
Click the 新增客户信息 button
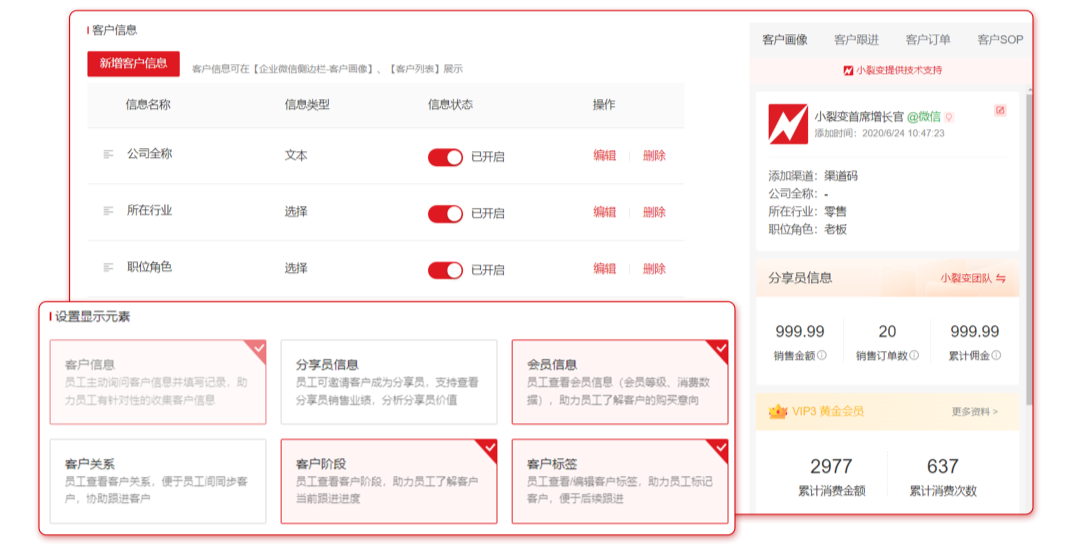click(133, 63)
